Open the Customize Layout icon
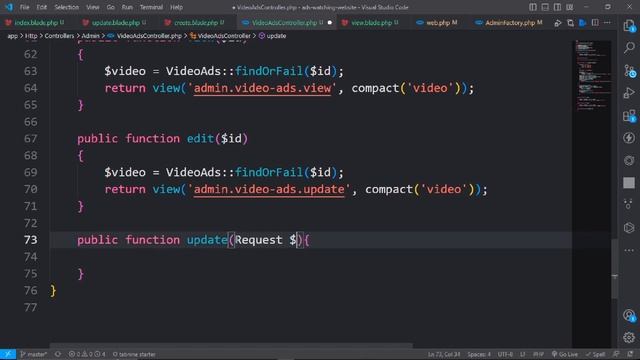Viewport: 640px width, 360px height. (570, 7)
